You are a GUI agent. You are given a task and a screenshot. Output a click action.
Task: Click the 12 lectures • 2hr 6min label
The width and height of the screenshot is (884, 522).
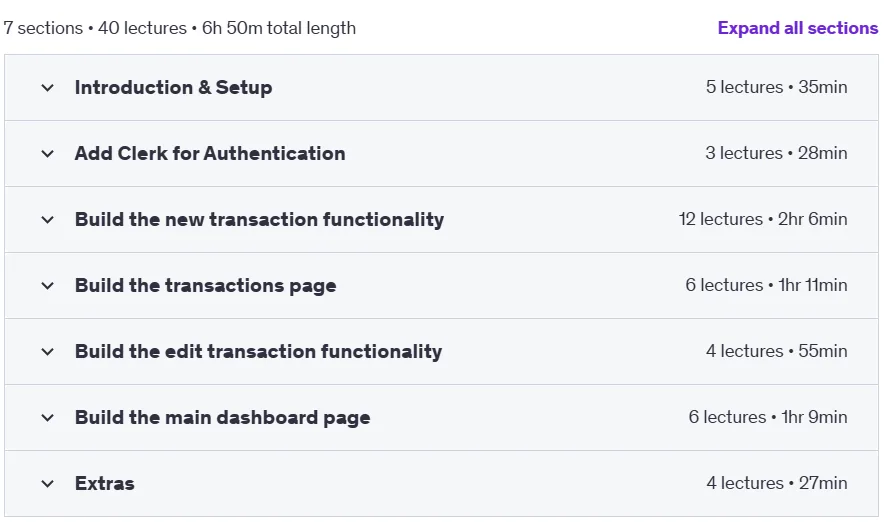point(763,219)
